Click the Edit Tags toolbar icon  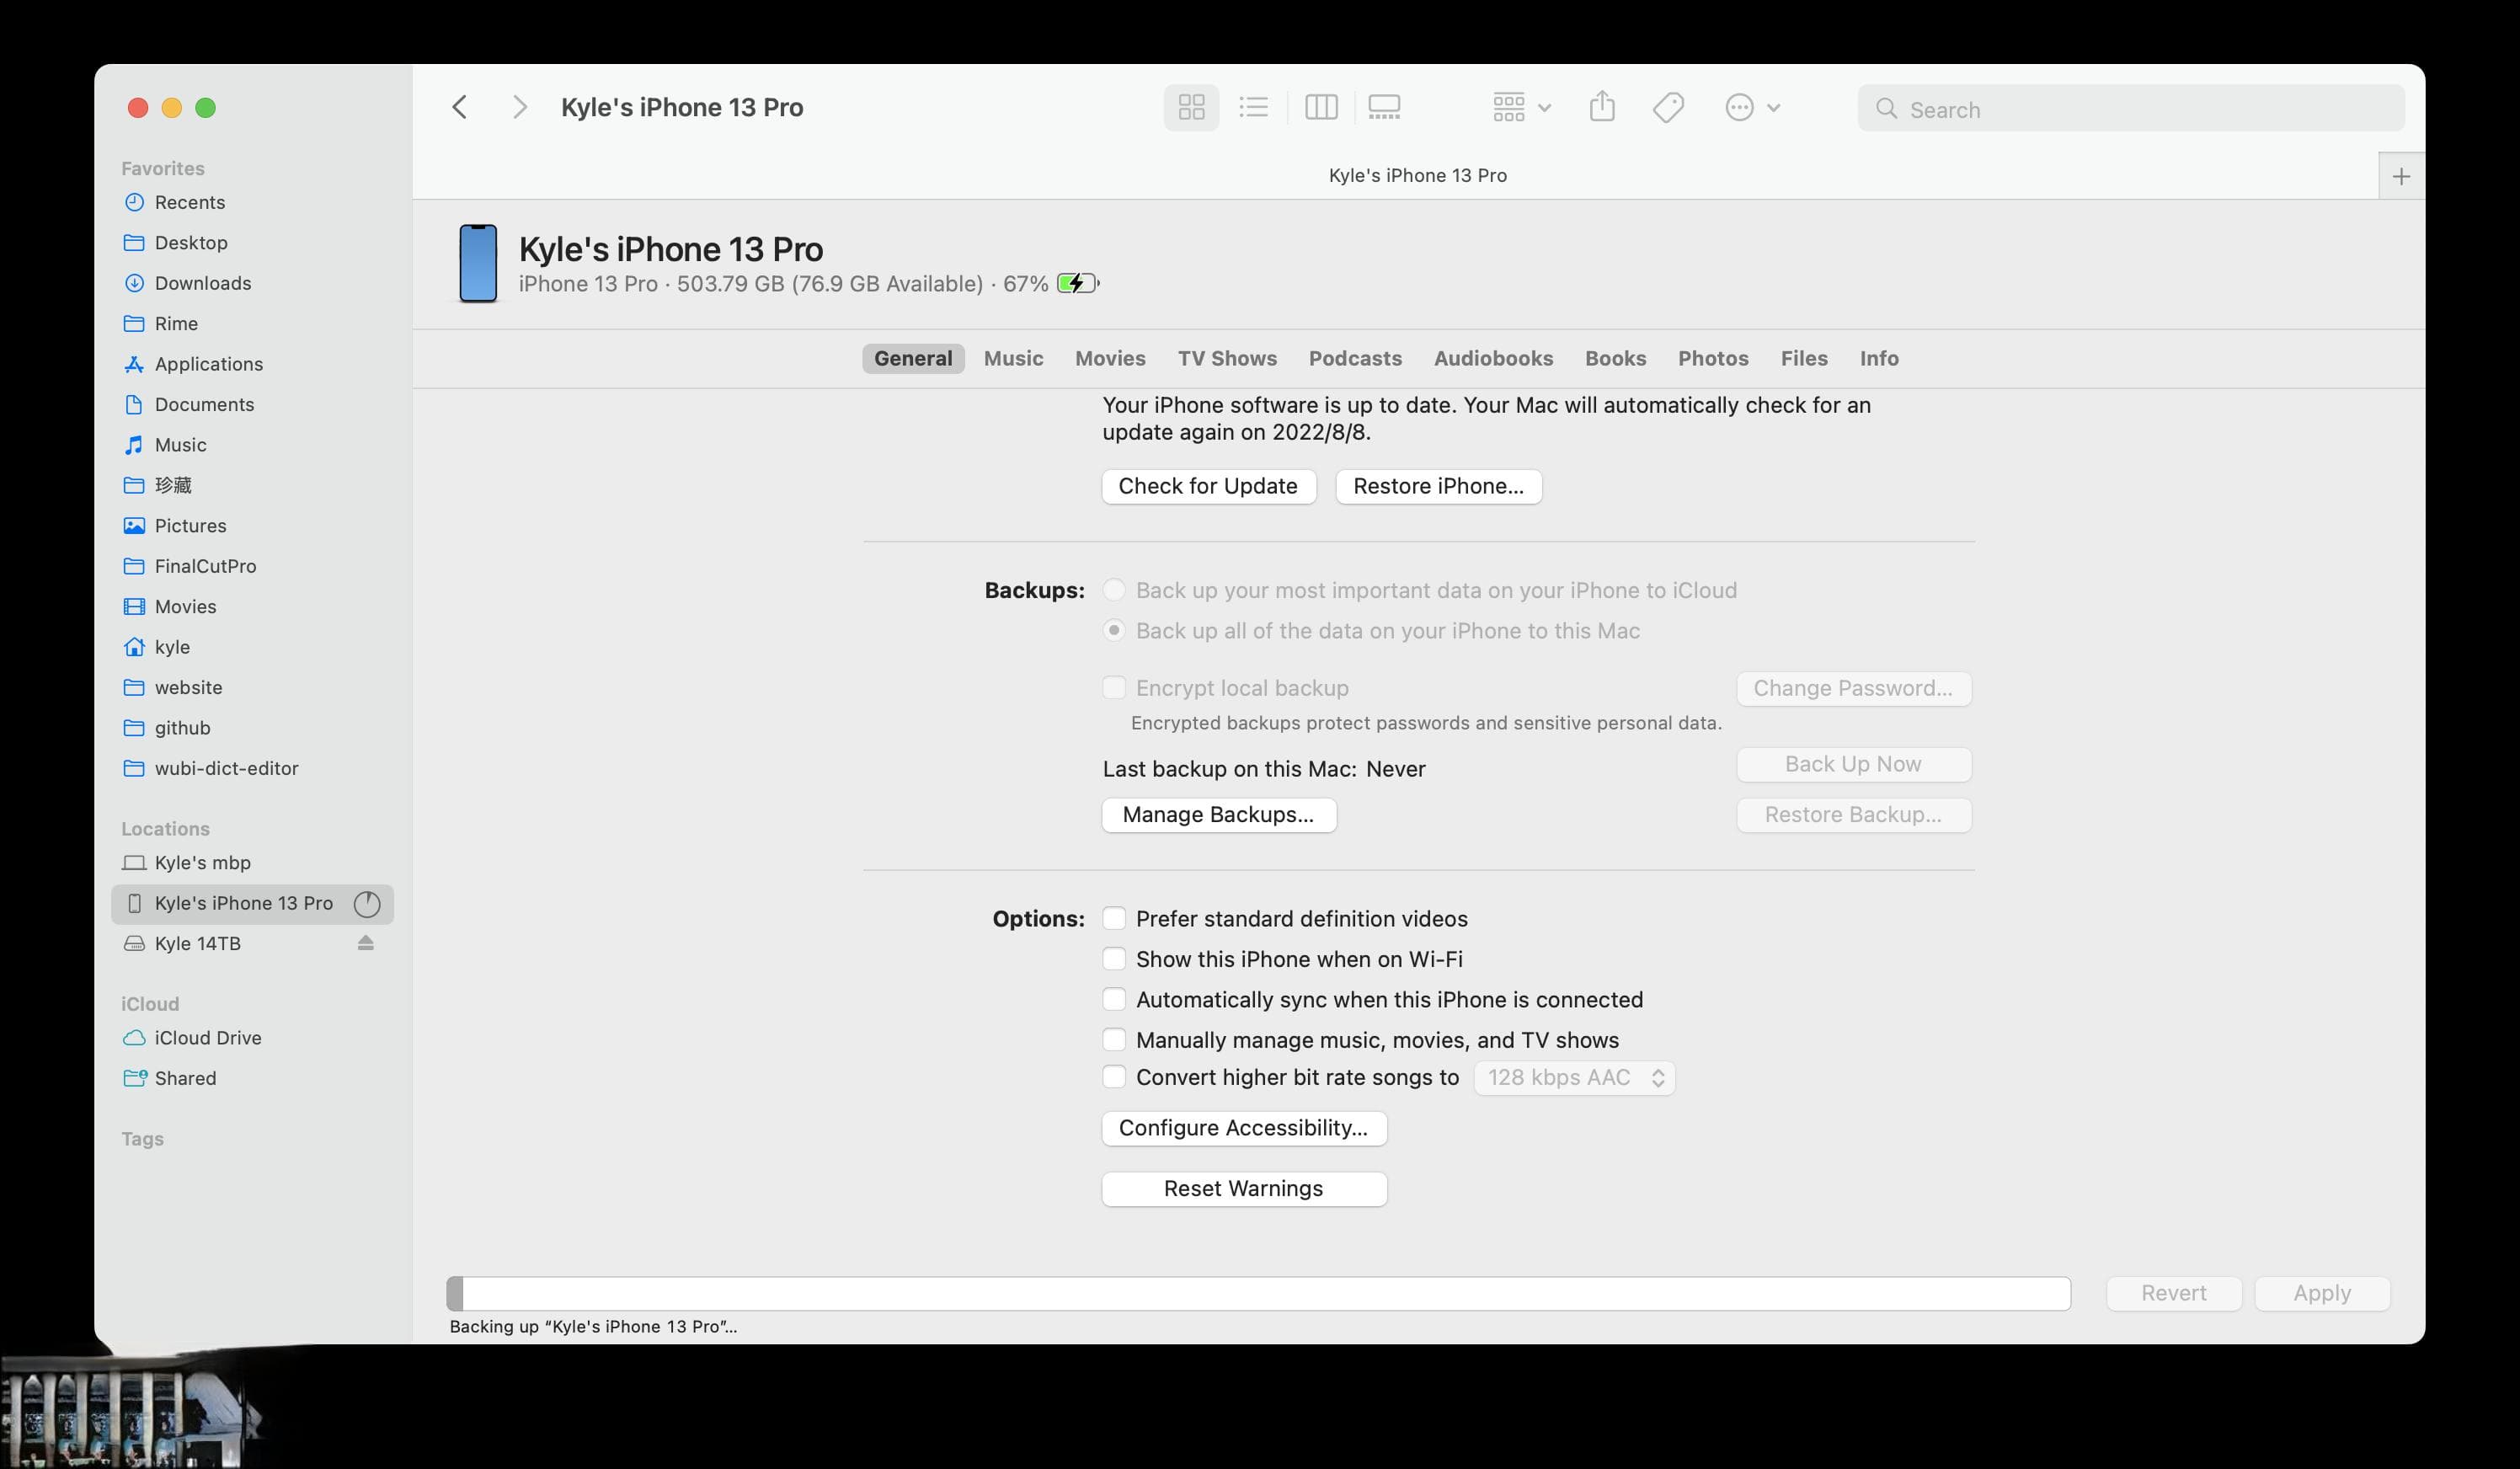pyautogui.click(x=1668, y=107)
